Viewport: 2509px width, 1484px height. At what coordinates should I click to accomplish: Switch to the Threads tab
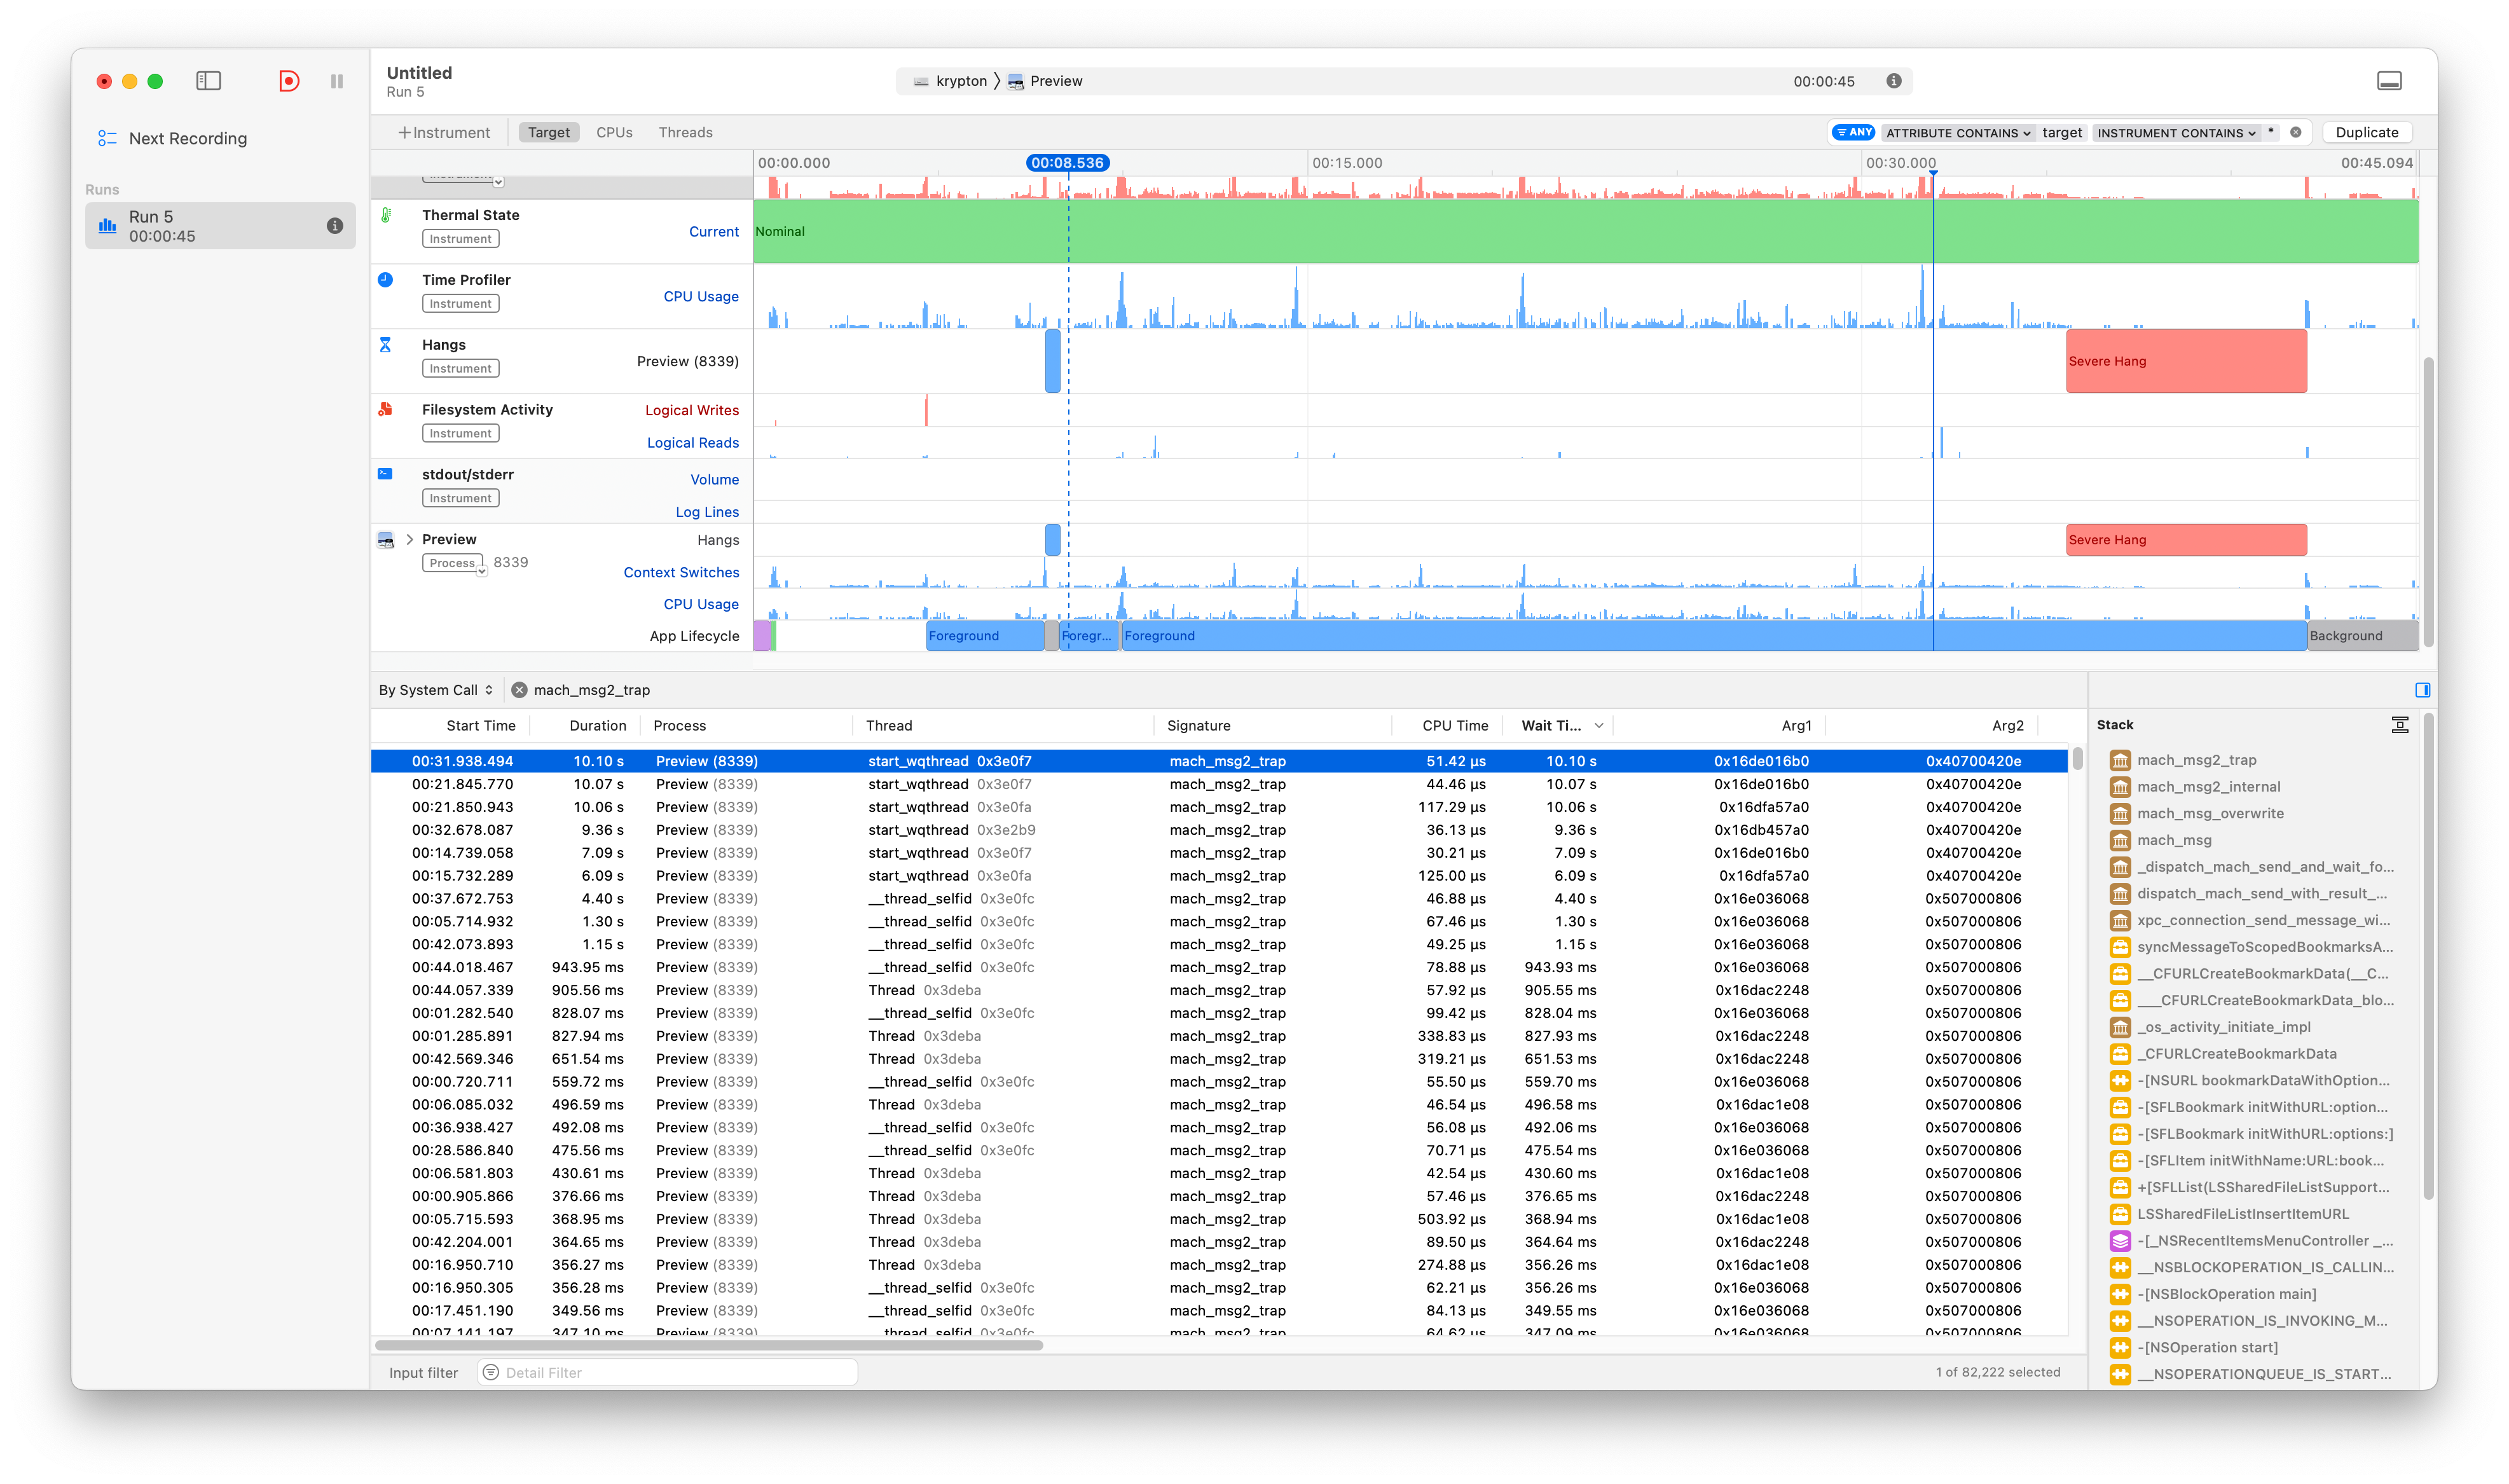point(685,132)
